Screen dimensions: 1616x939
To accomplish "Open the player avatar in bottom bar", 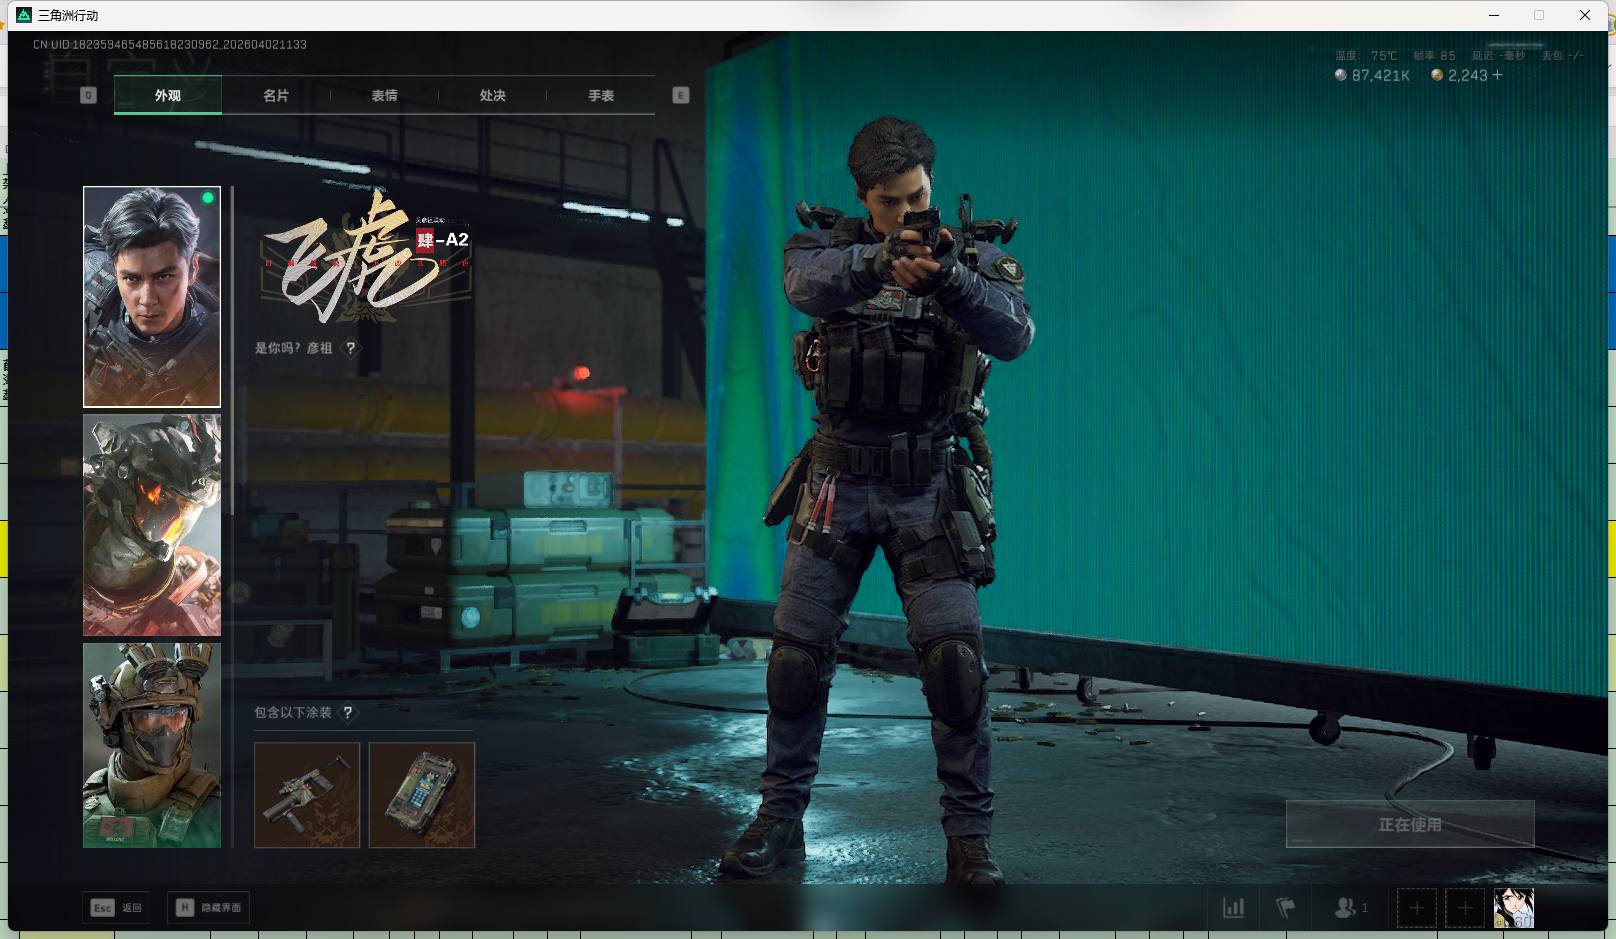I will point(1514,908).
